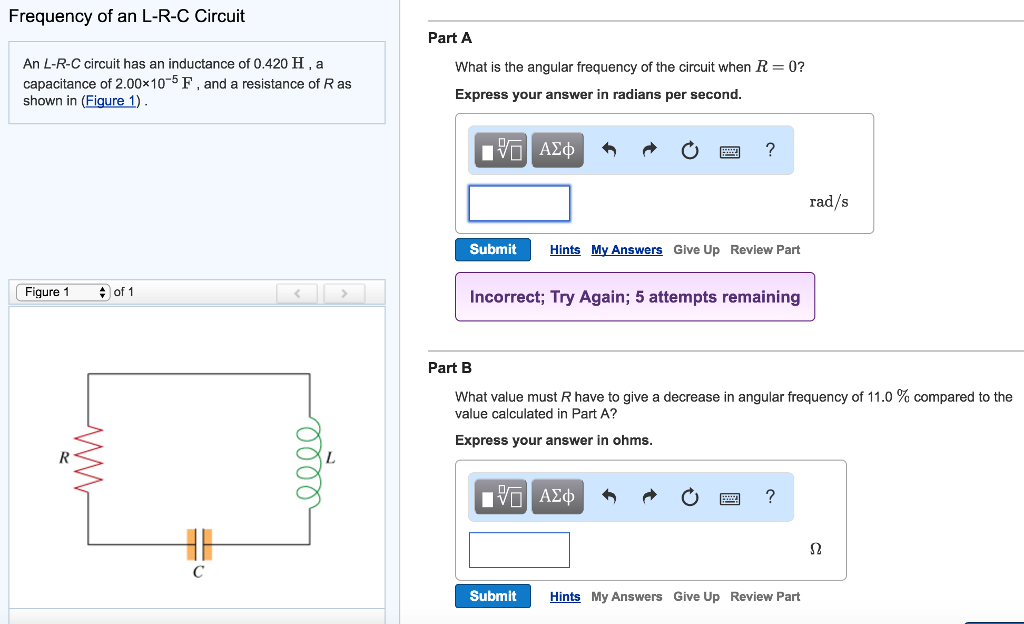Submit the Part B answer
Image resolution: width=1024 pixels, height=624 pixels.
492,596
